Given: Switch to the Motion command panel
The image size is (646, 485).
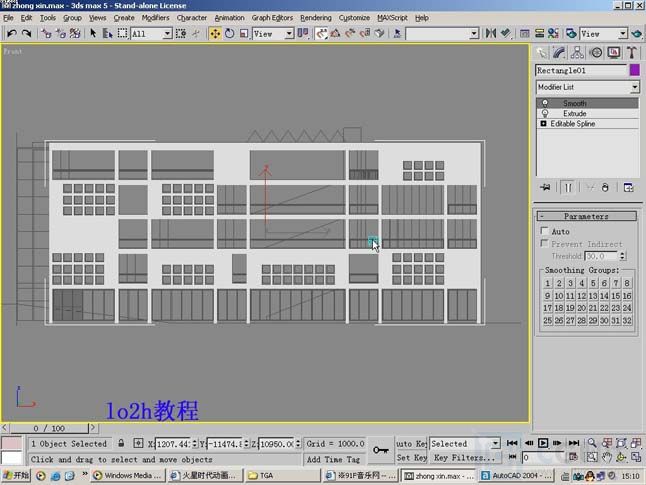Looking at the screenshot, I should [596, 53].
